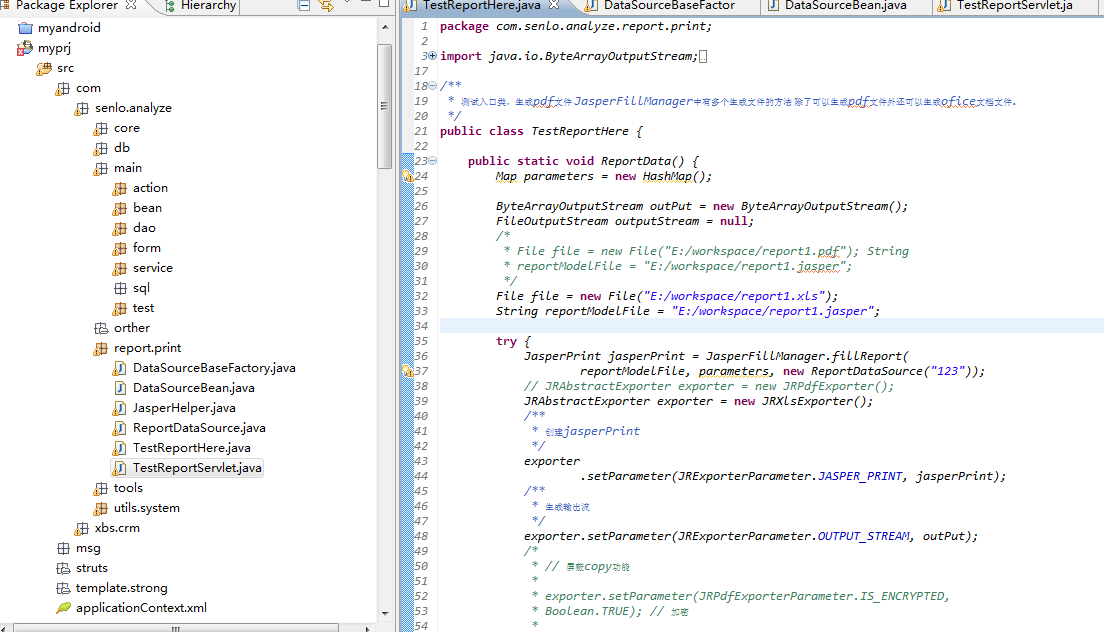Click the warning marker on line 37
The width and height of the screenshot is (1104, 632).
[407, 371]
